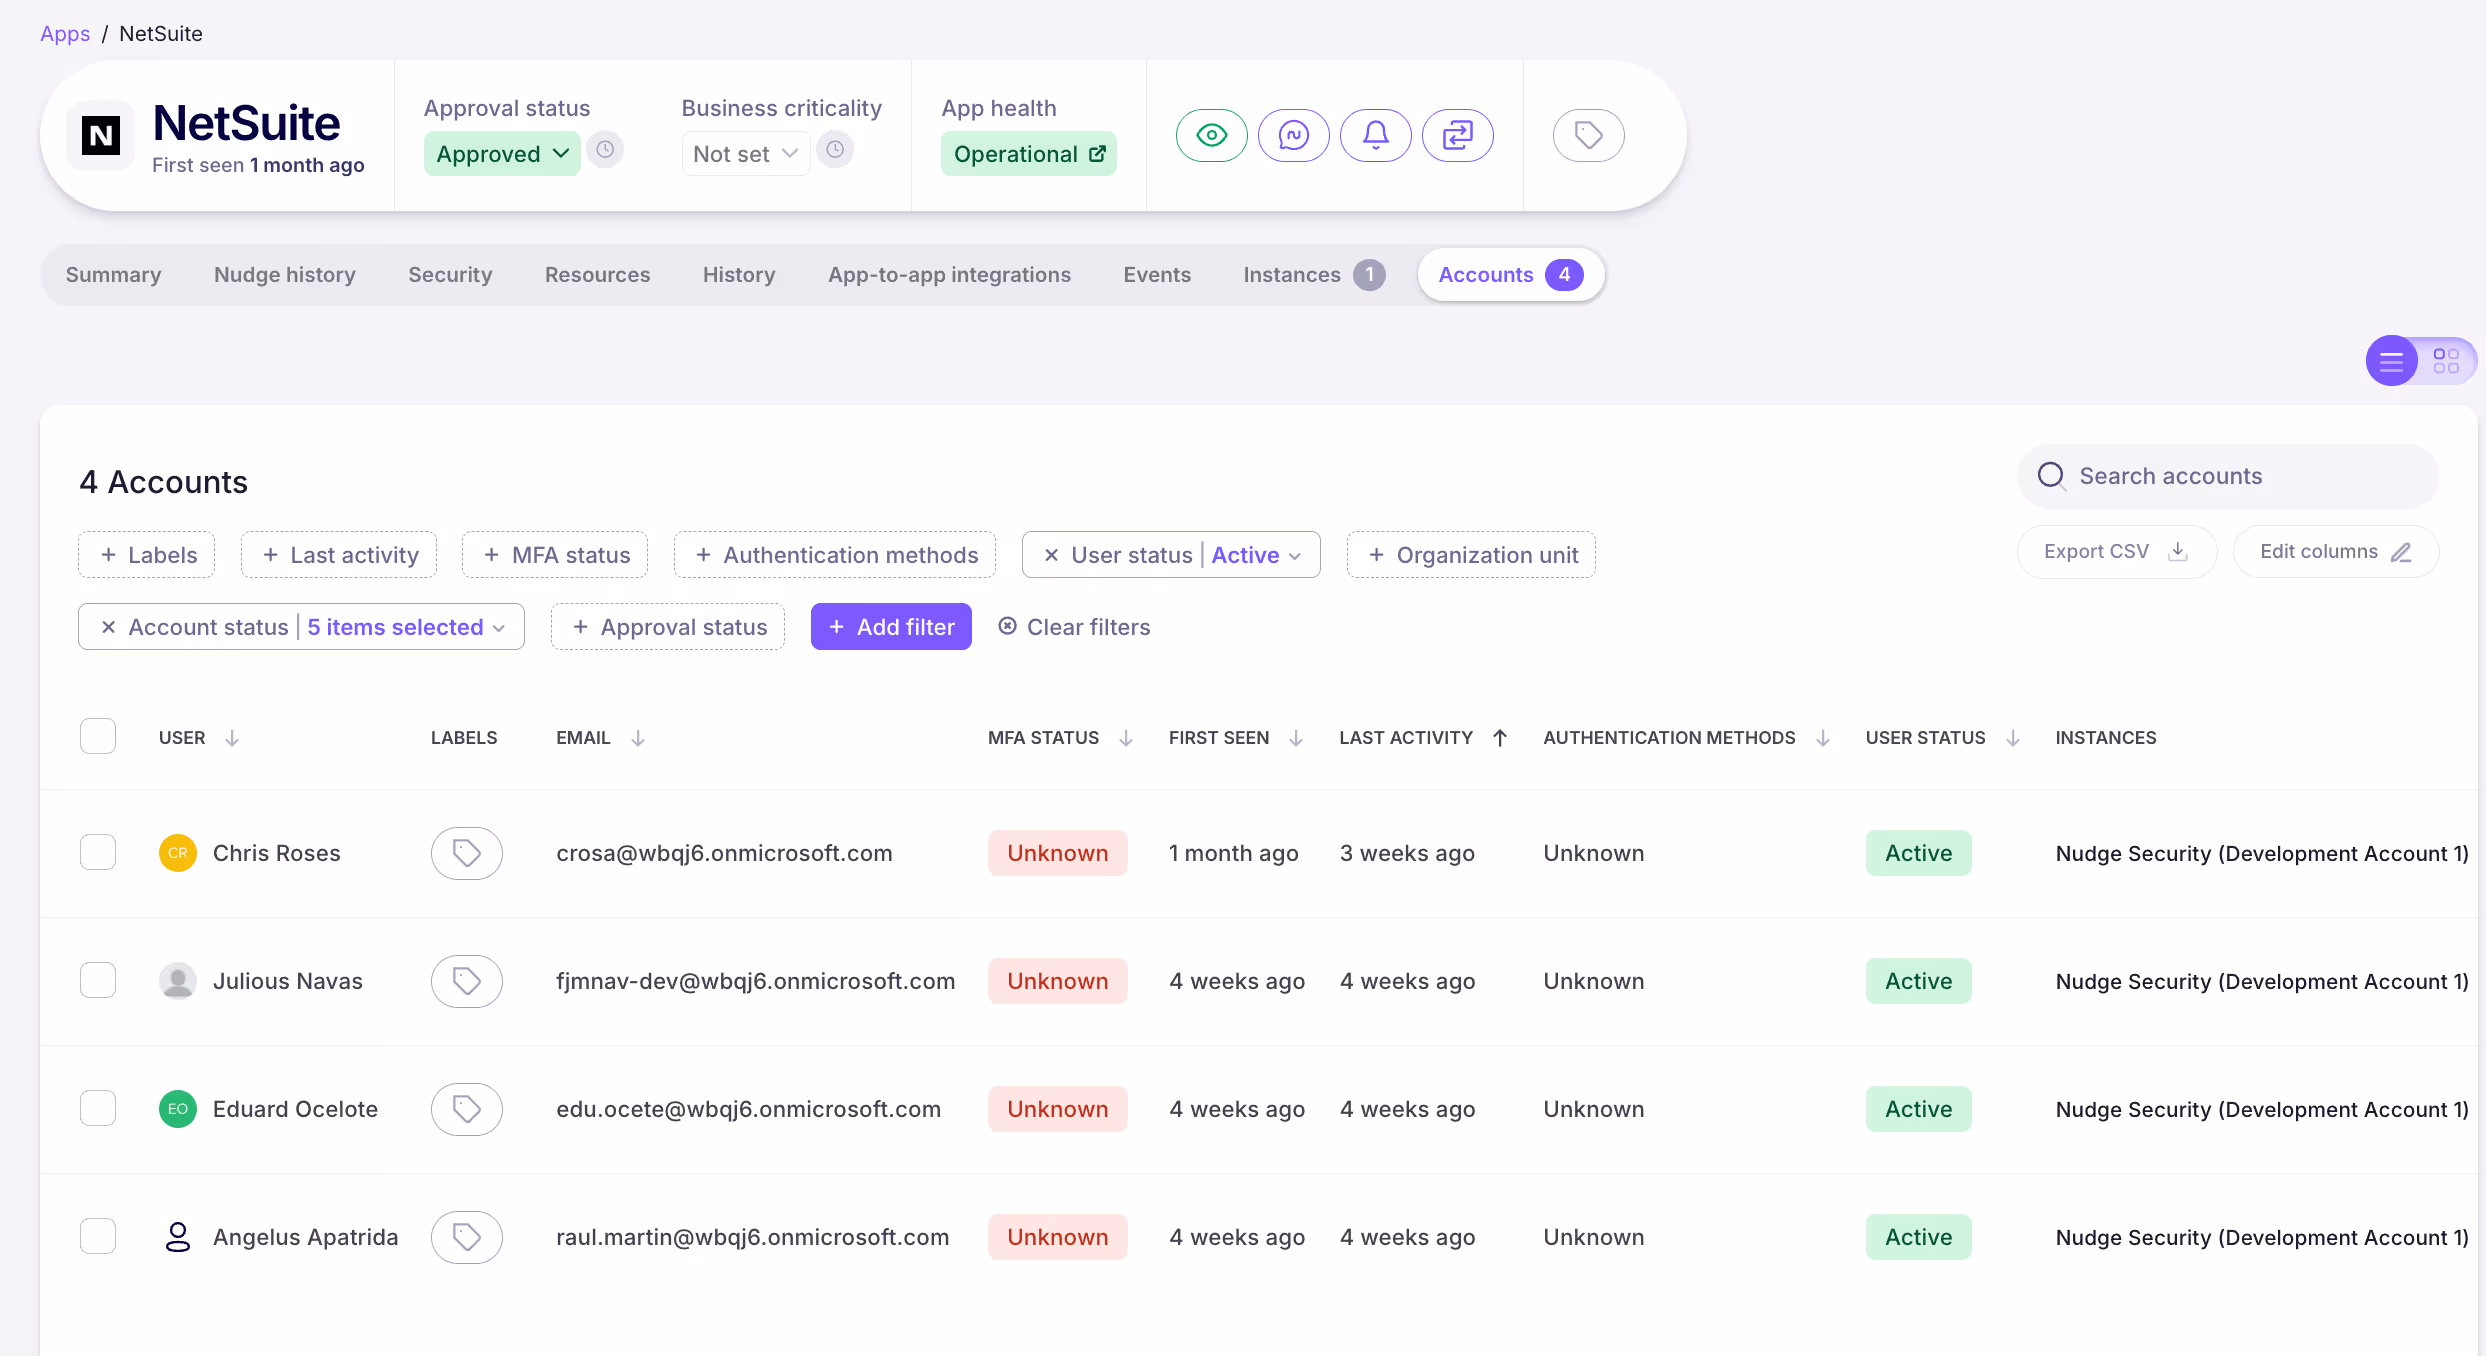Screen dimensions: 2486x1356
Task: Open the label tag icon on Chris Roses row
Action: coord(466,853)
